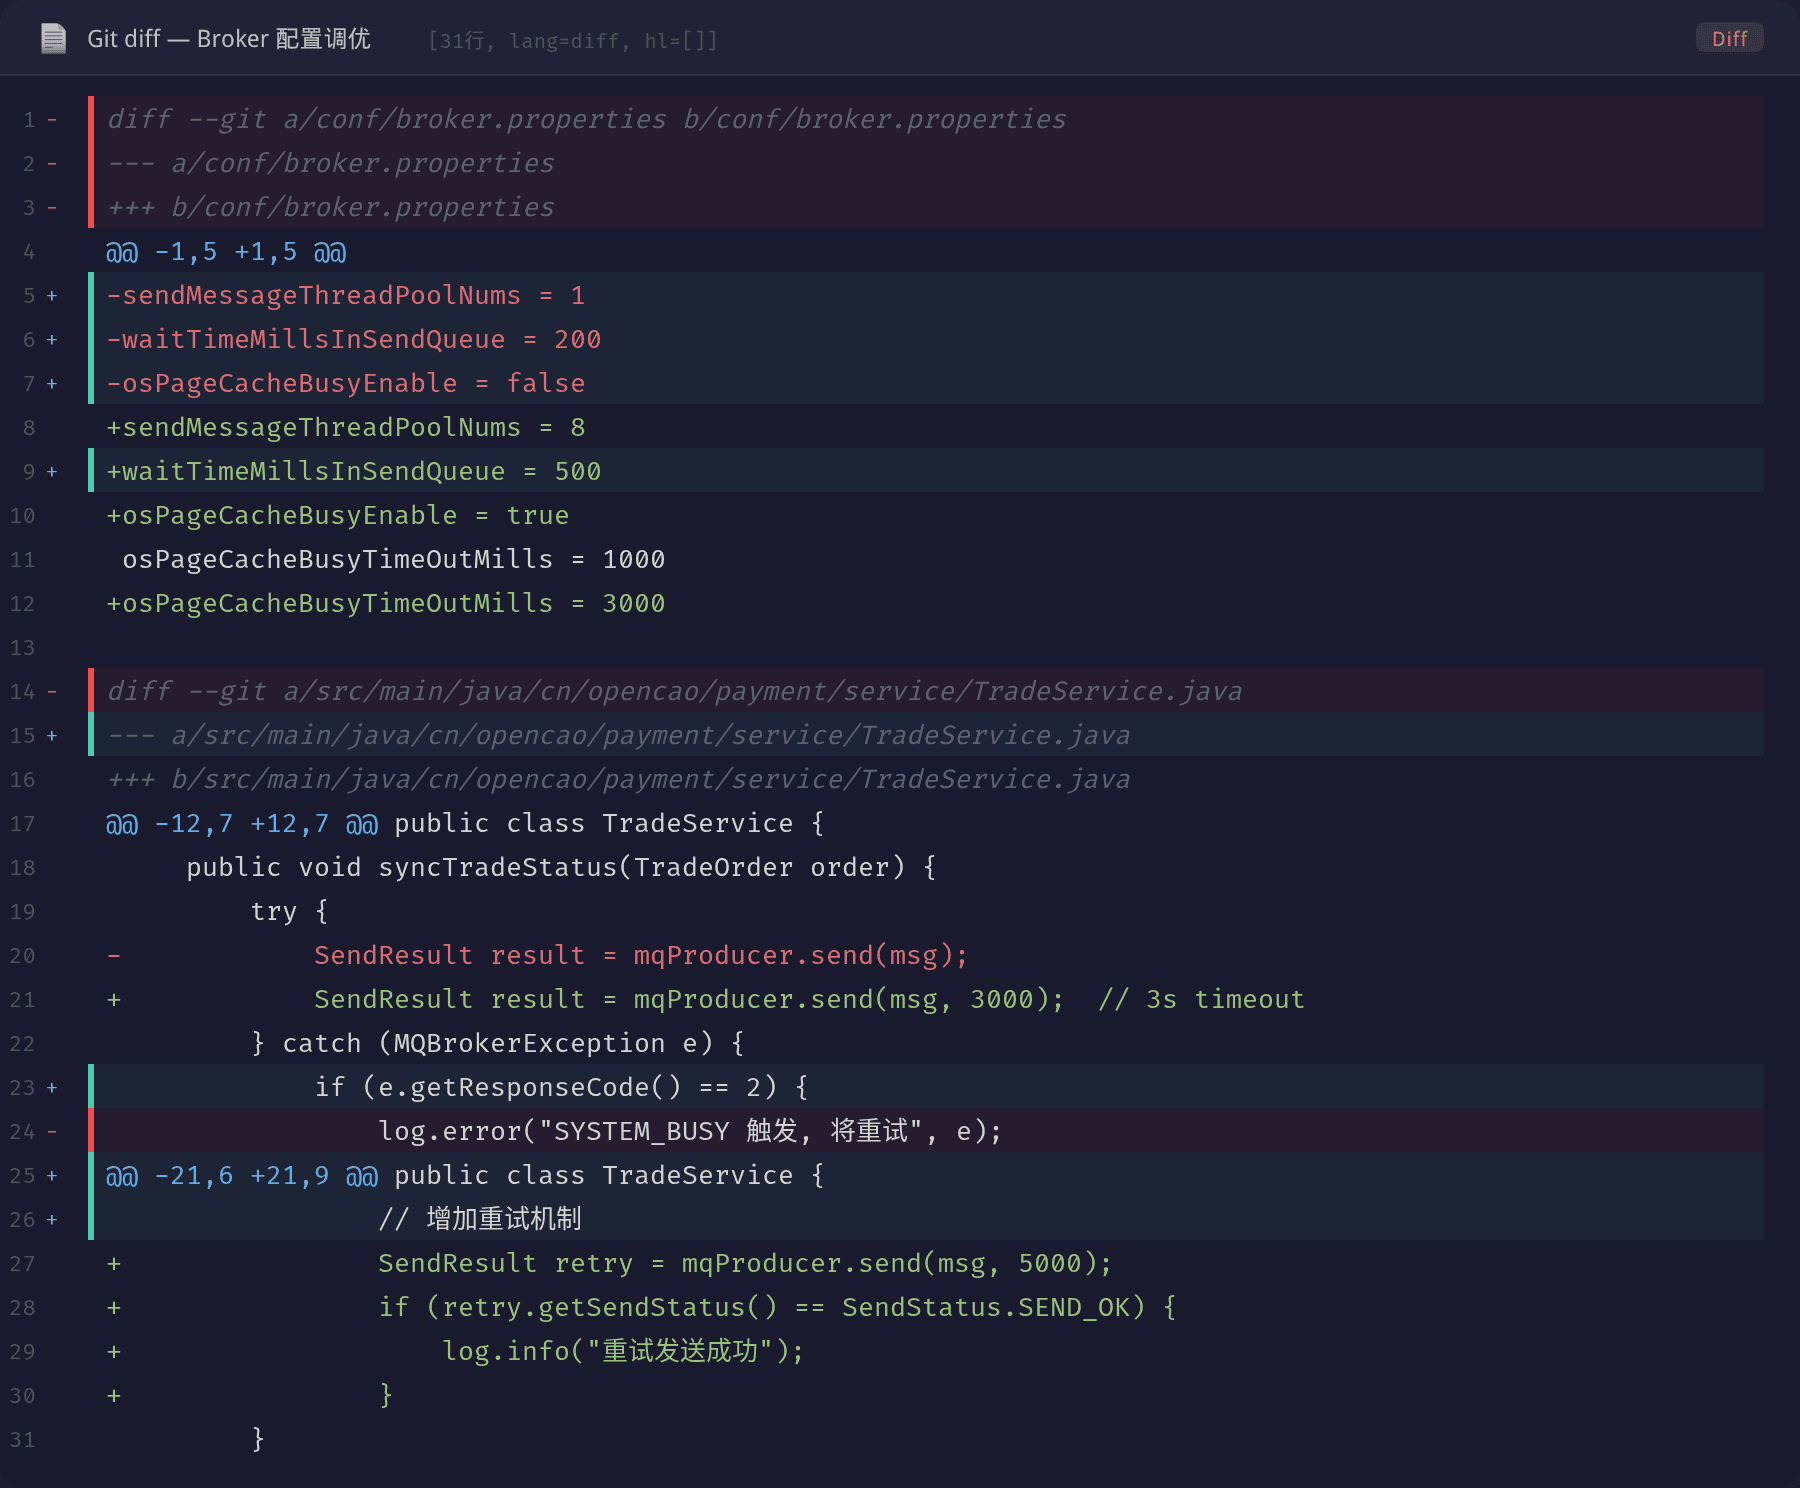Click the line '+++ b/src/main/java/.../TradeService.java'
1800x1488 pixels.
tap(618, 779)
